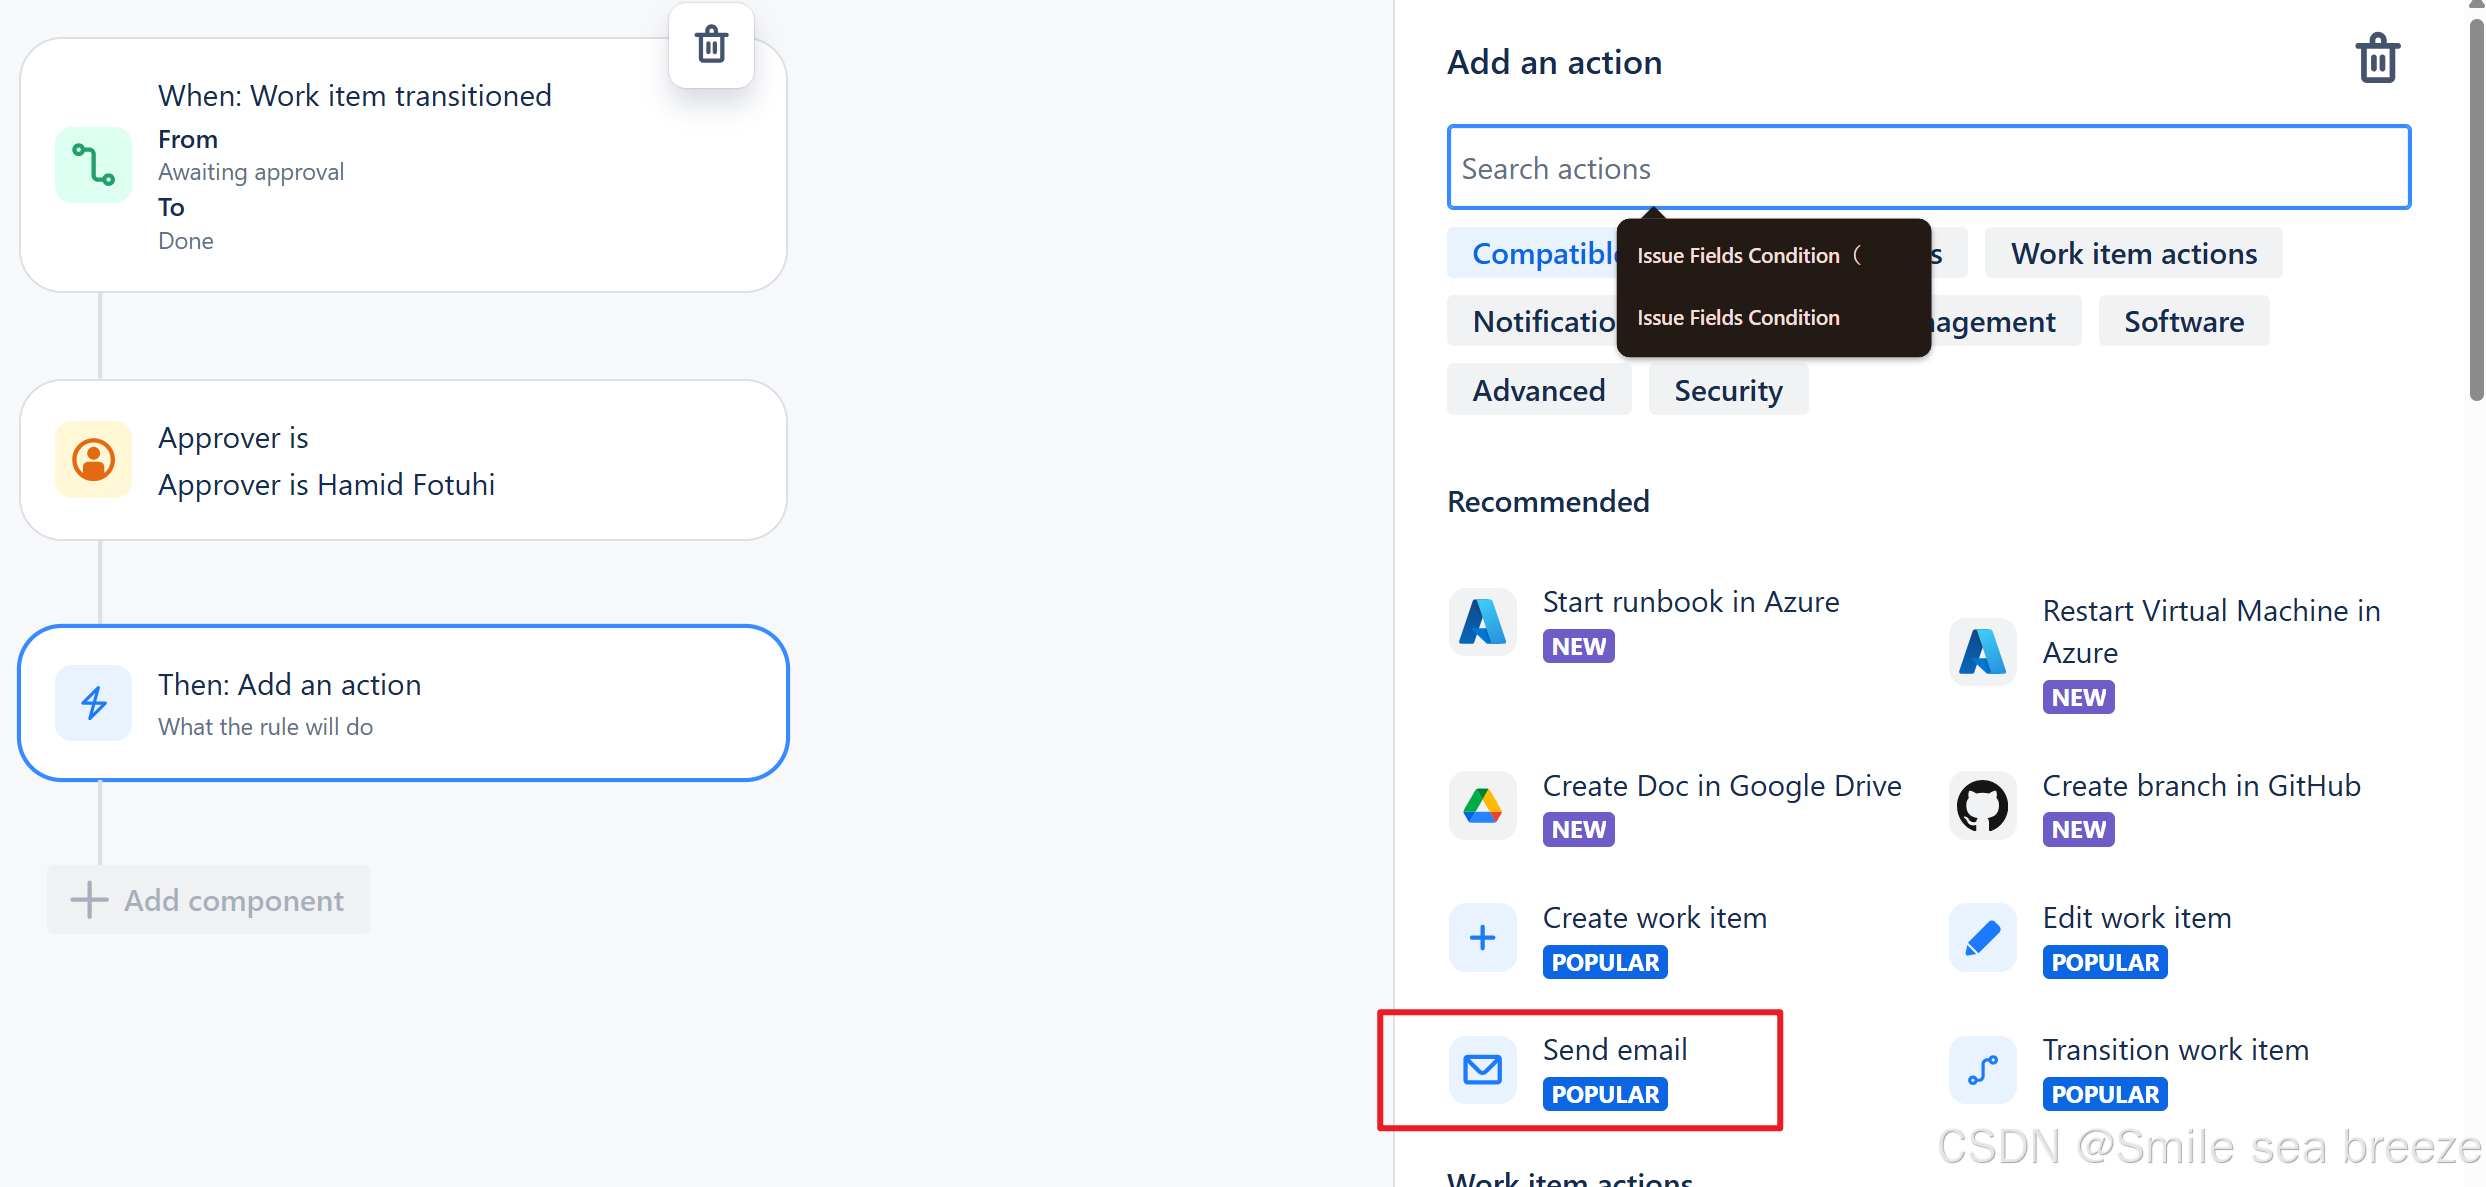Select the Restart Virtual Machine in Azure action
The width and height of the screenshot is (2486, 1187).
pos(2211,631)
